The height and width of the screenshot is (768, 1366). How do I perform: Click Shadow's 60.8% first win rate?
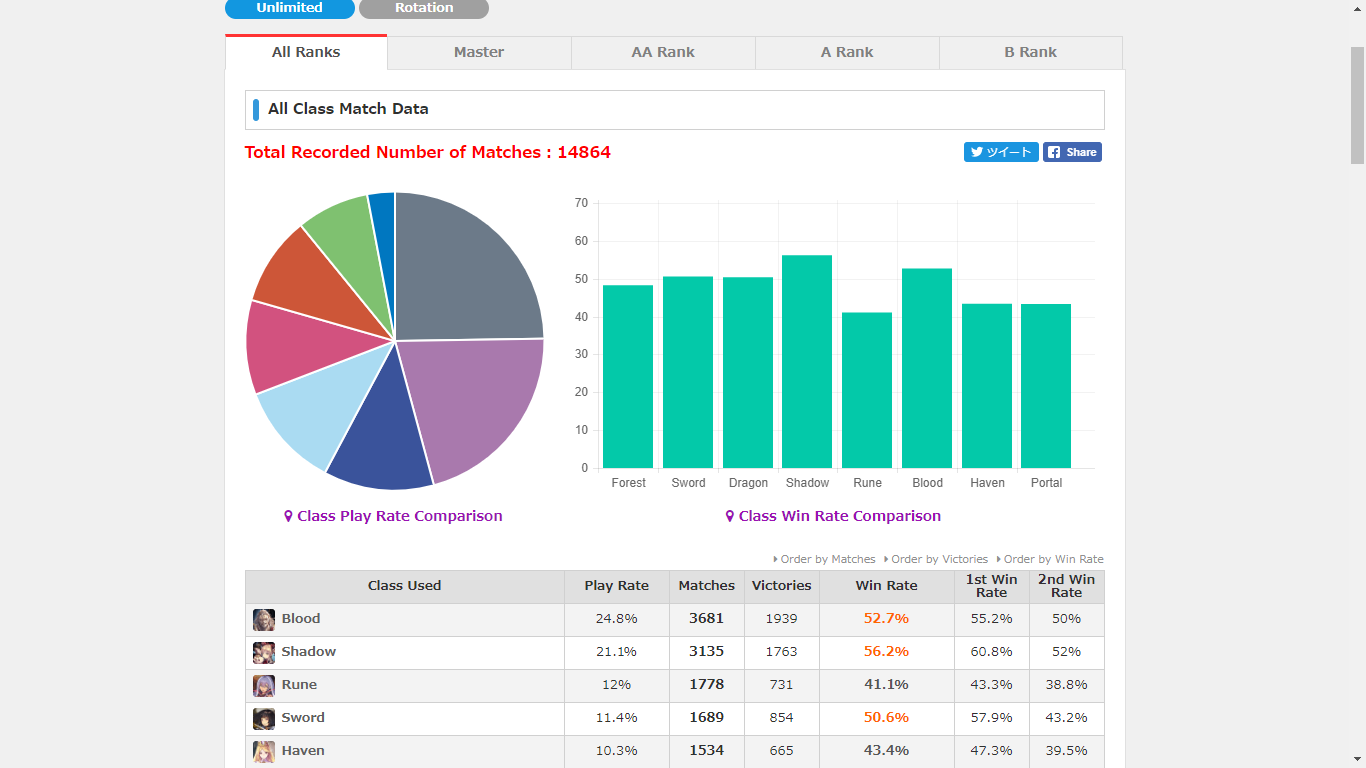[992, 652]
